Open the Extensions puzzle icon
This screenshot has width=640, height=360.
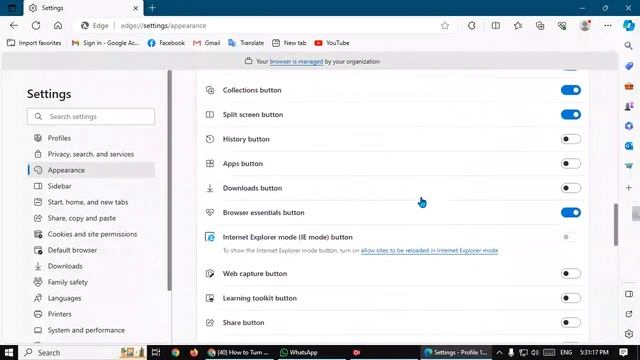tap(471, 26)
